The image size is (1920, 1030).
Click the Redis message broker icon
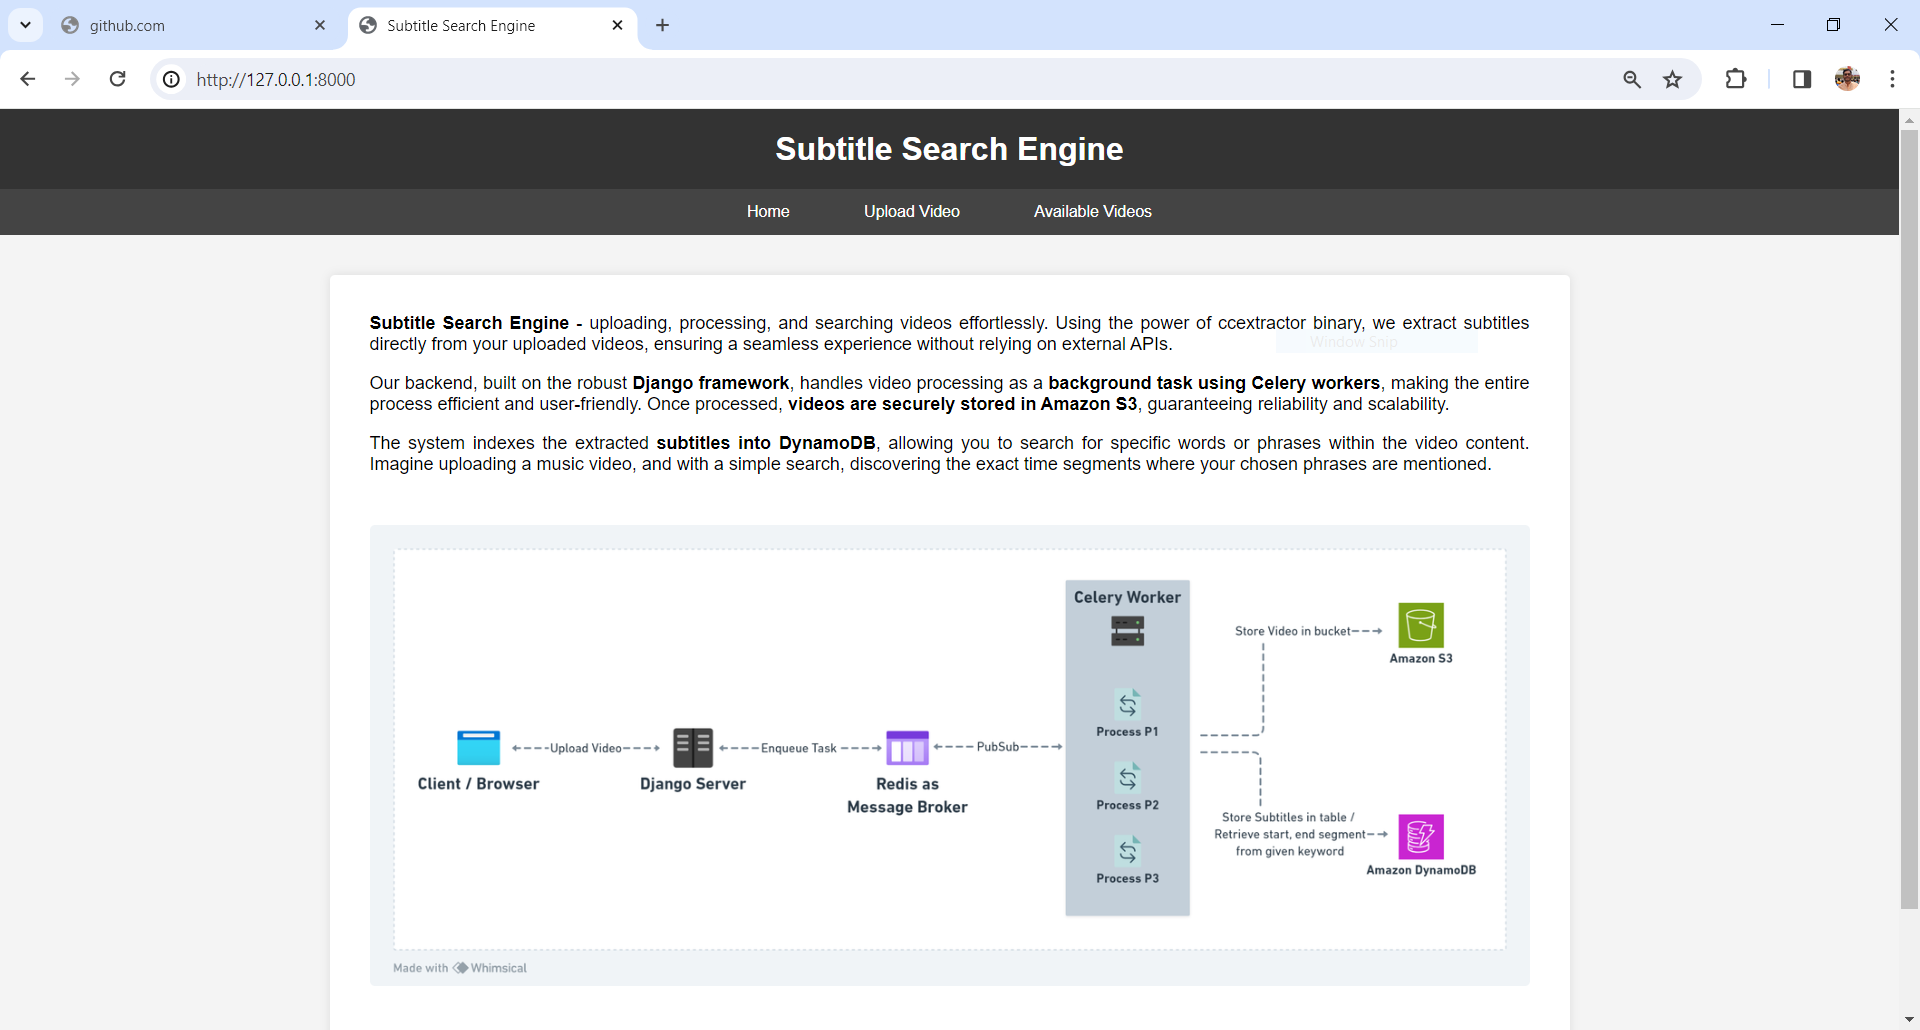[x=908, y=747]
